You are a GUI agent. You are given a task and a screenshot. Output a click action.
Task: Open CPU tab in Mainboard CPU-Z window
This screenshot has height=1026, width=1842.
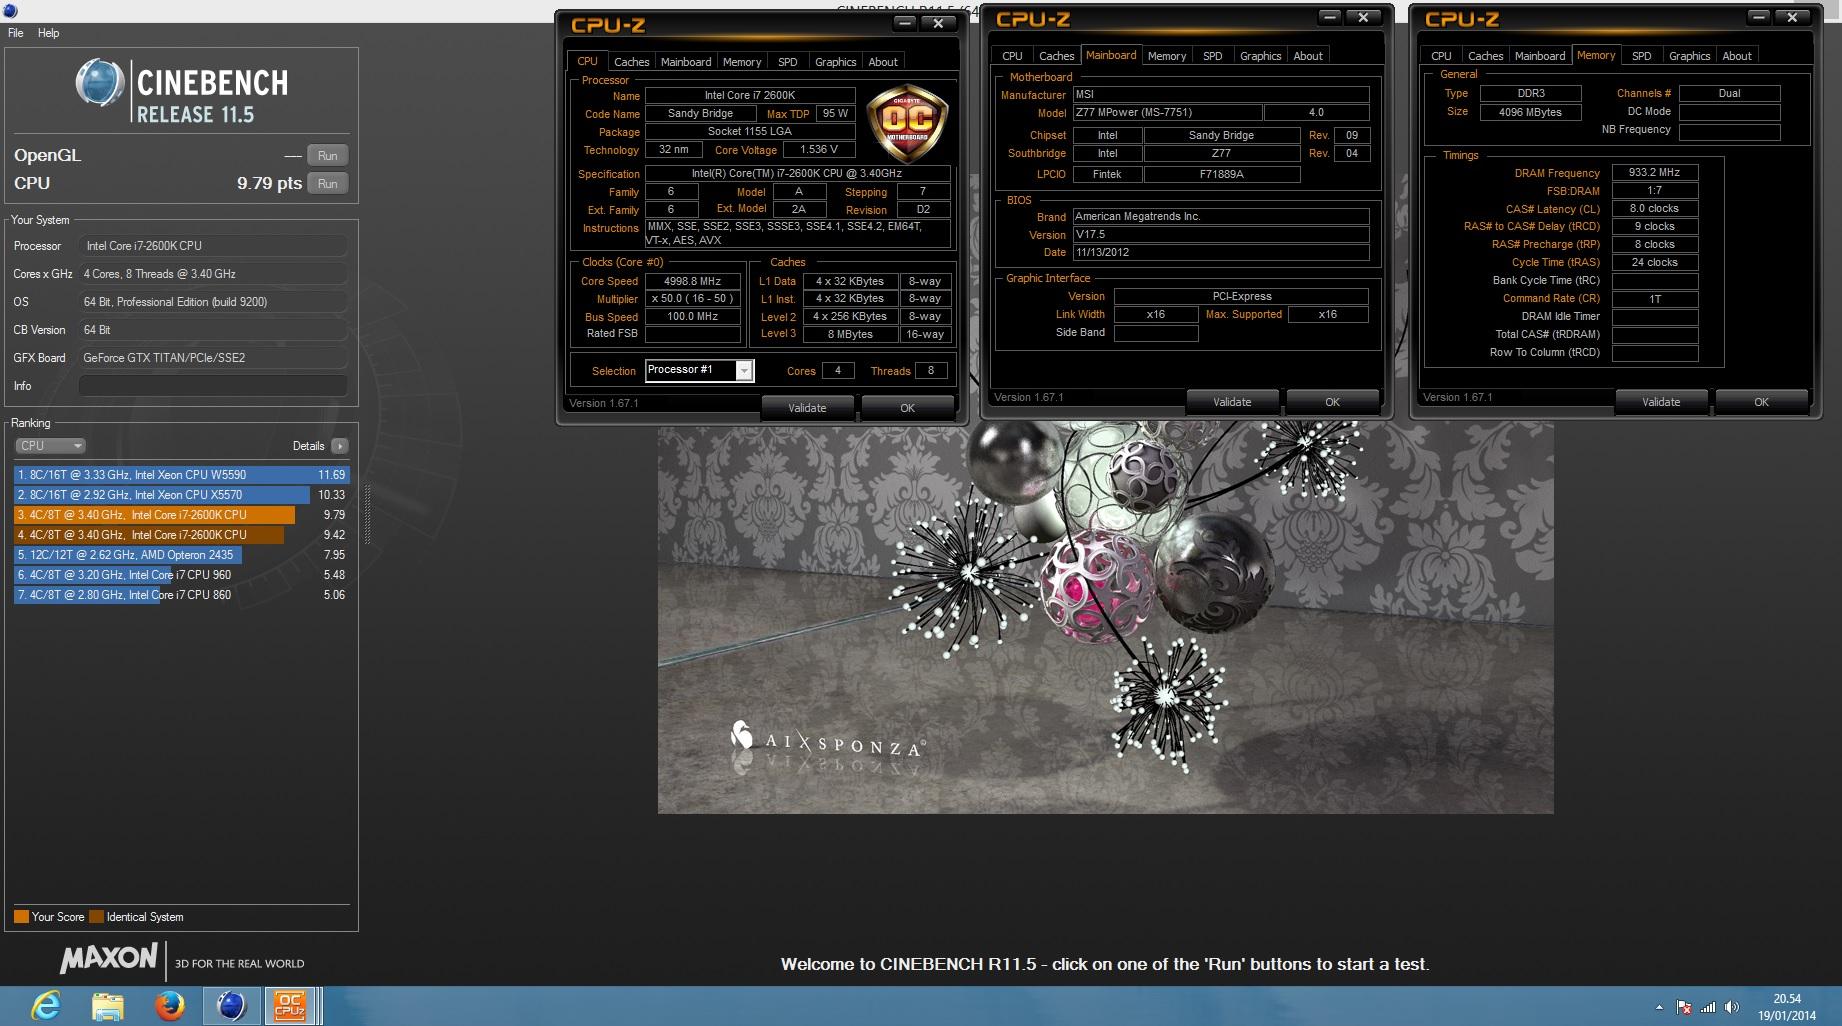[1012, 56]
